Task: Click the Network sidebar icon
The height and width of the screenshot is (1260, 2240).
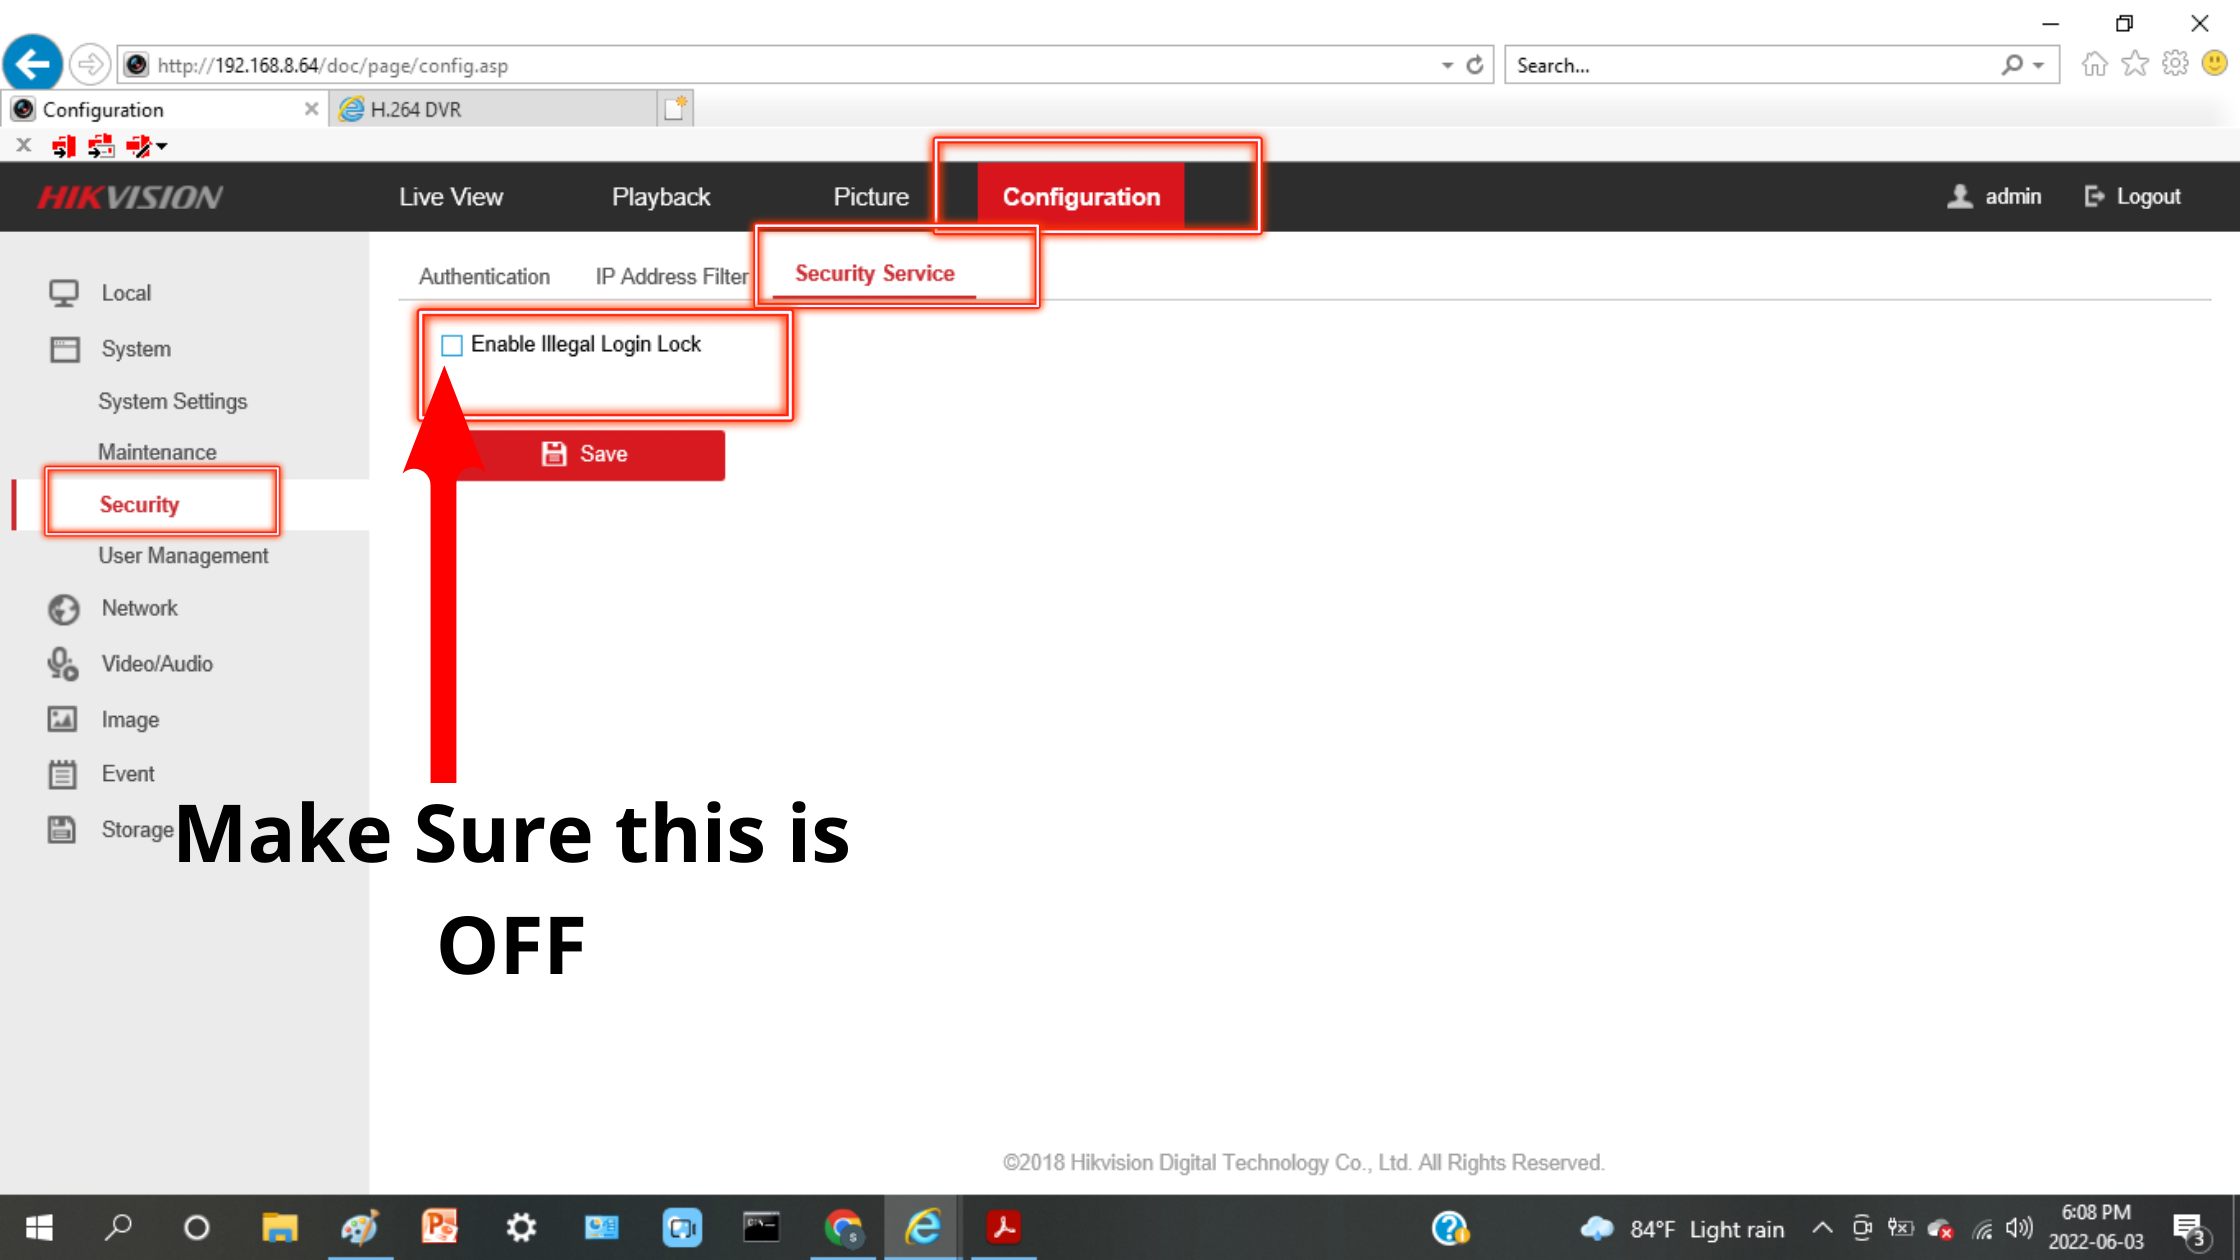Action: pos(65,608)
